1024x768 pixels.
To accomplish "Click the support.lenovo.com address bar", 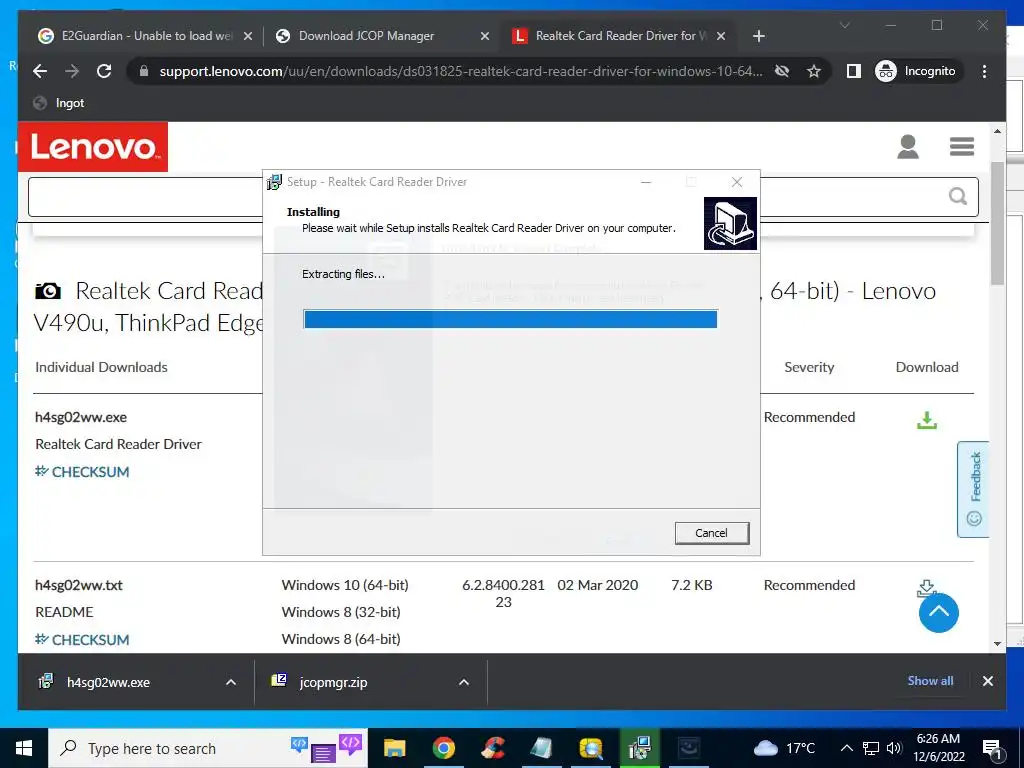I will [x=460, y=71].
